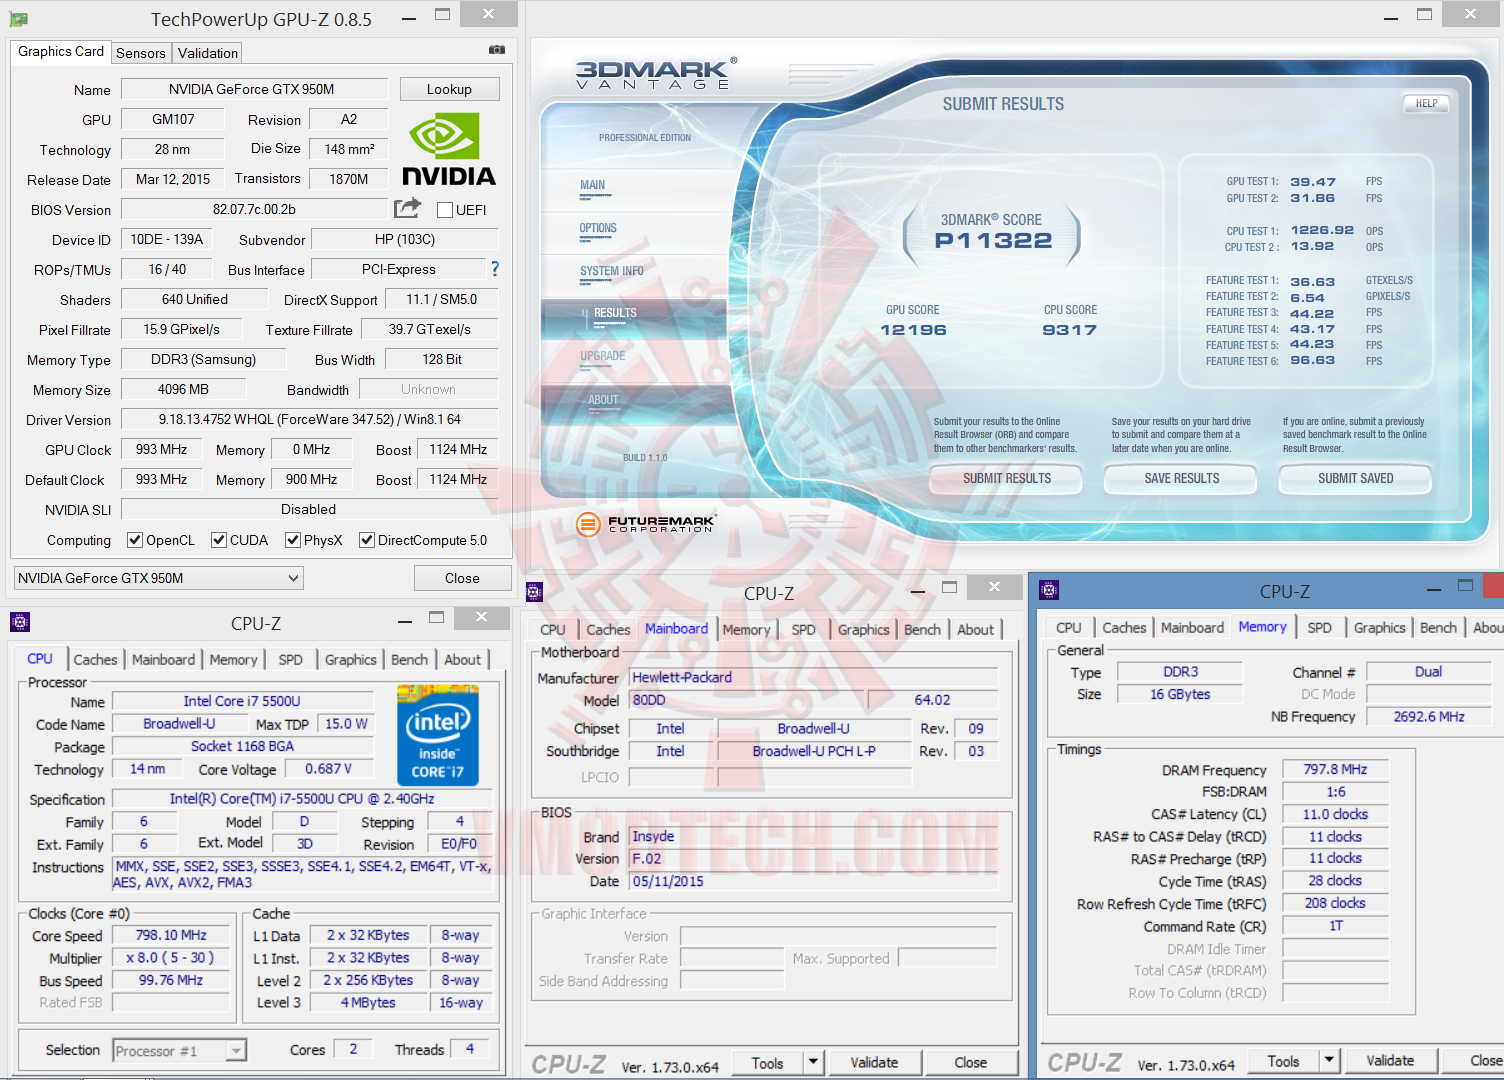1504x1080 pixels.
Task: Click the BIOS Version field '82.07.7c.00.2b'
Action: [x=254, y=209]
